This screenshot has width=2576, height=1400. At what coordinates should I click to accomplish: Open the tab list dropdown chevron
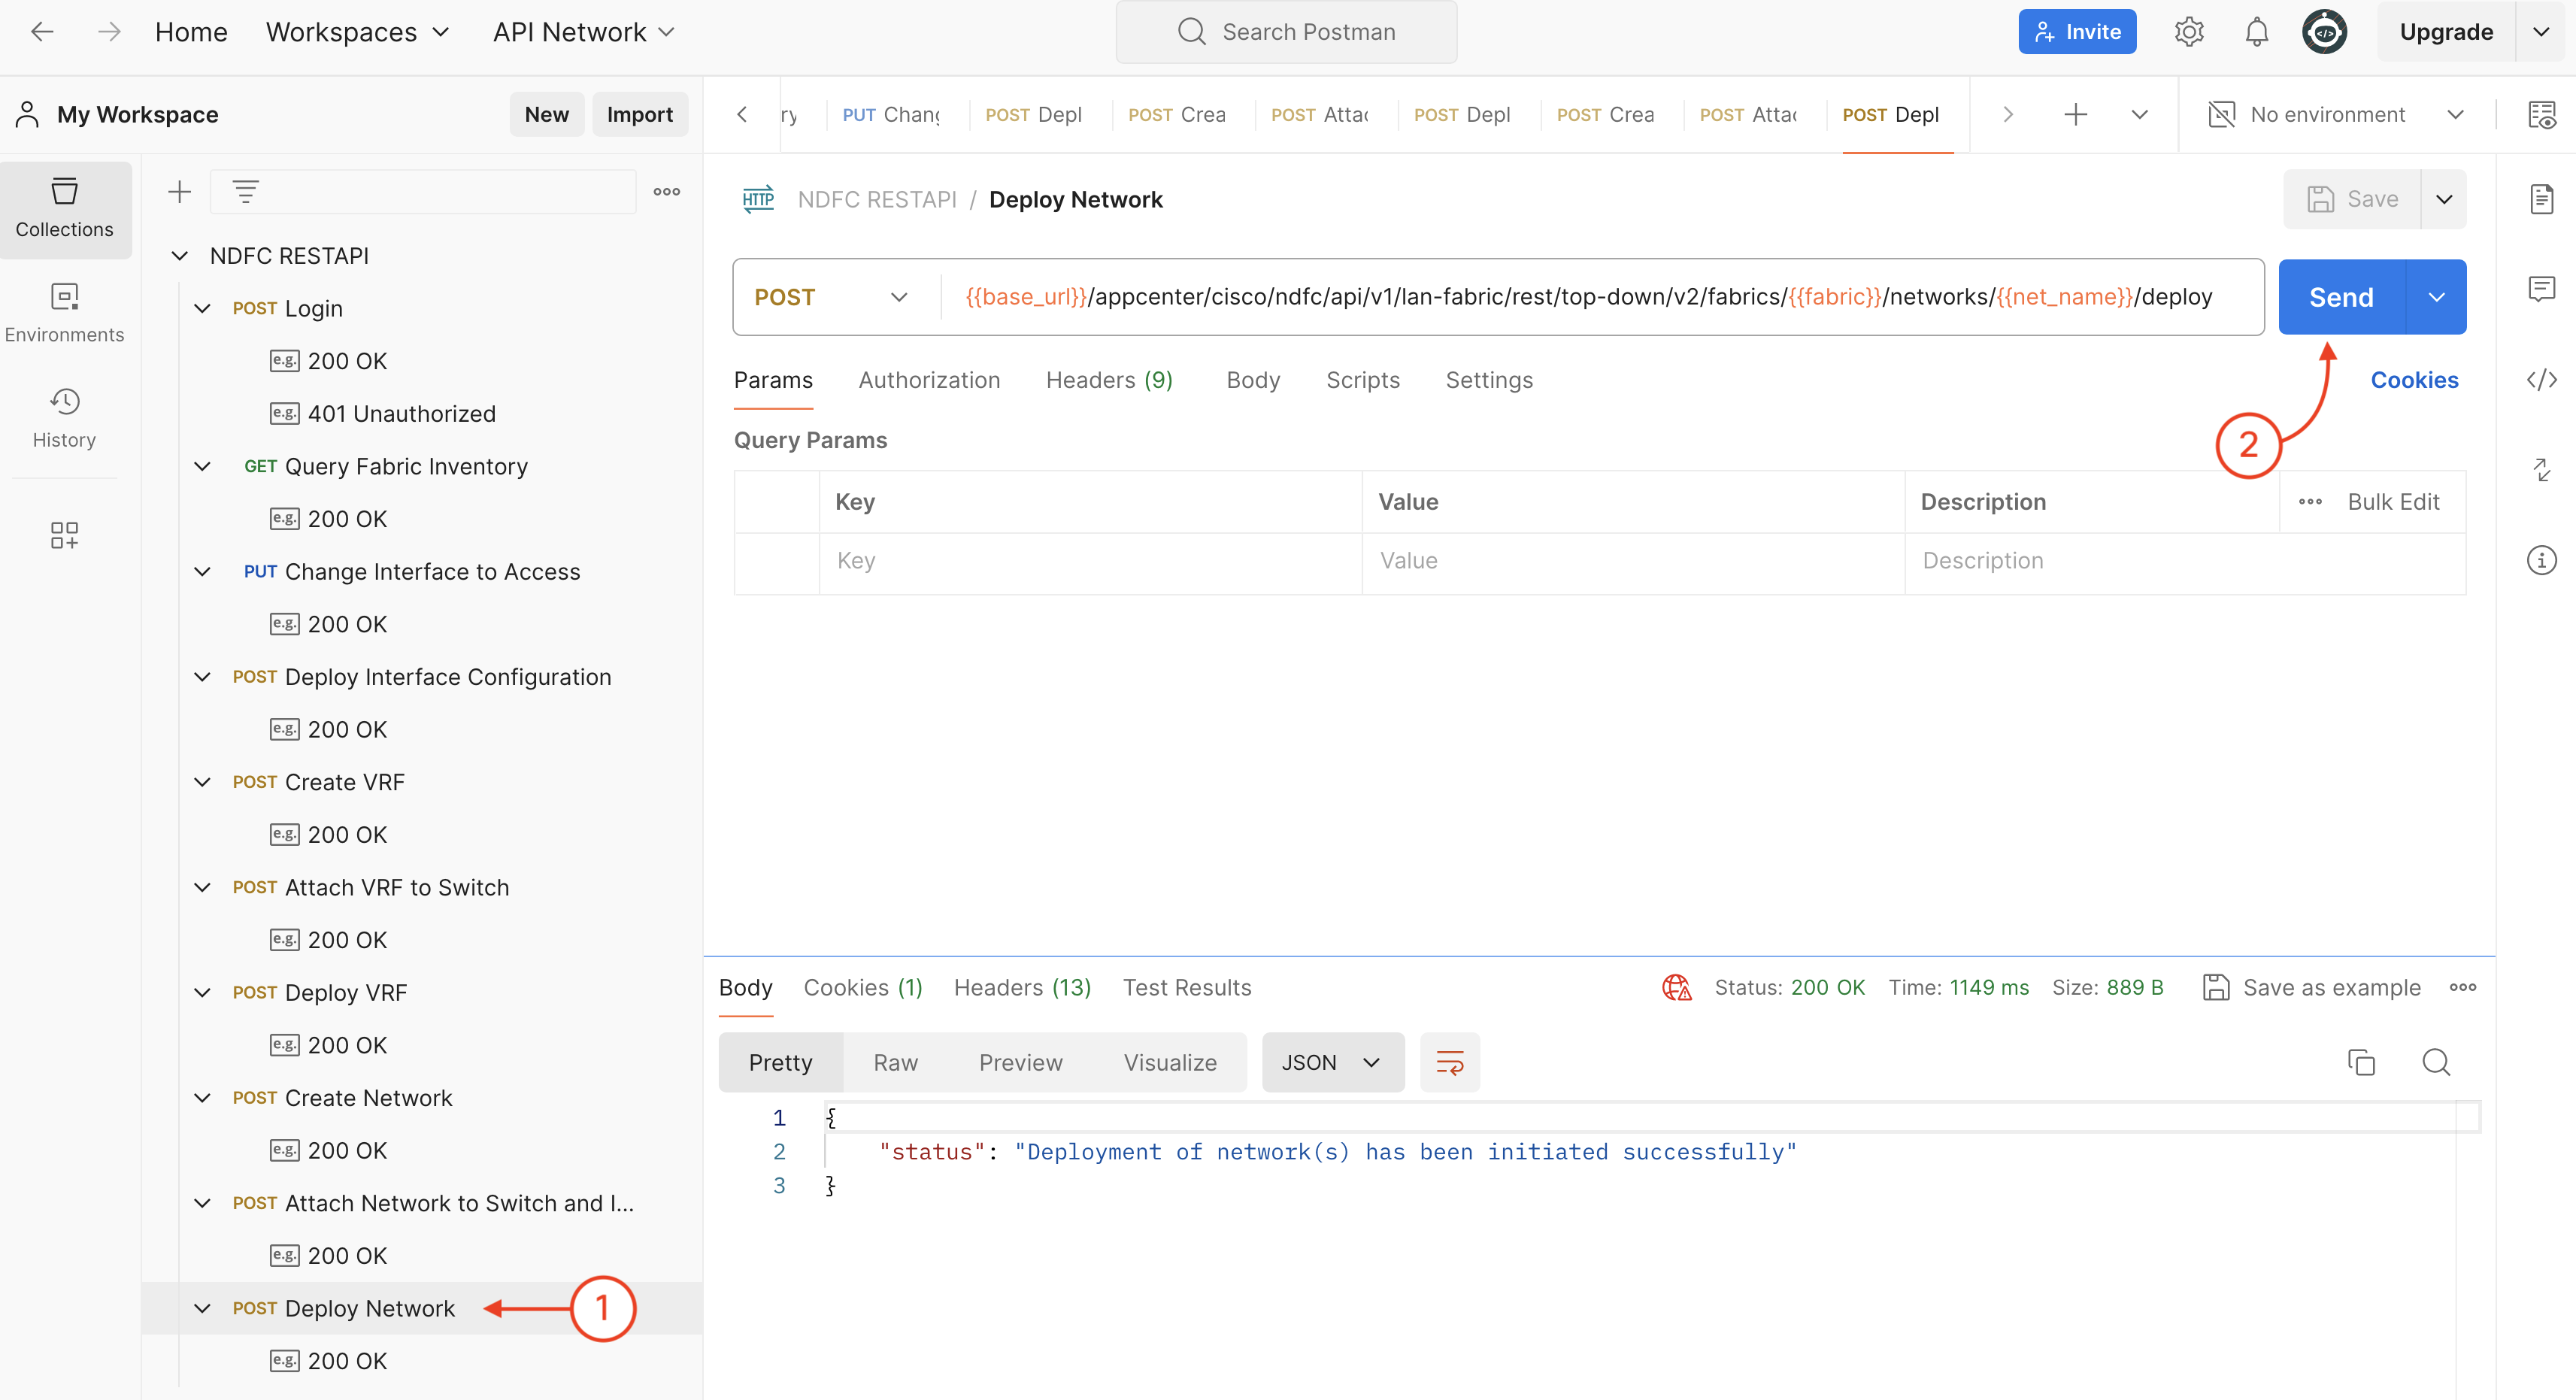tap(2139, 114)
